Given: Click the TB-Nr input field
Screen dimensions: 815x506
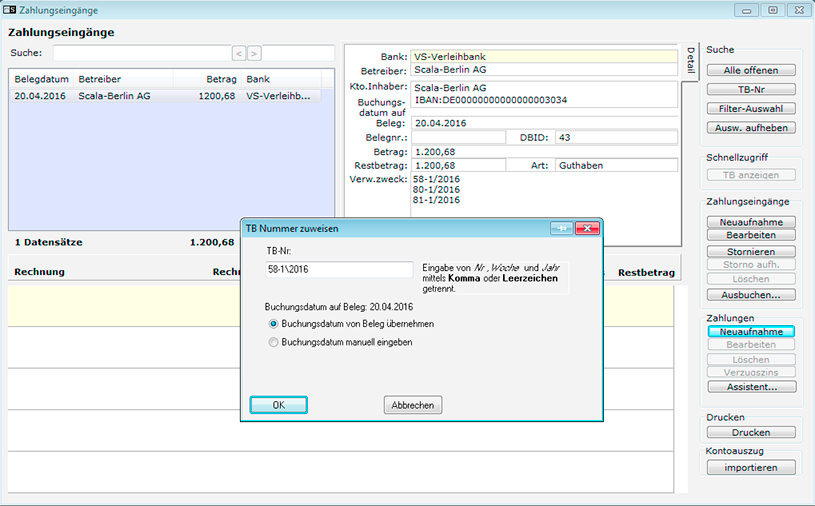Looking at the screenshot, I should click(x=339, y=270).
